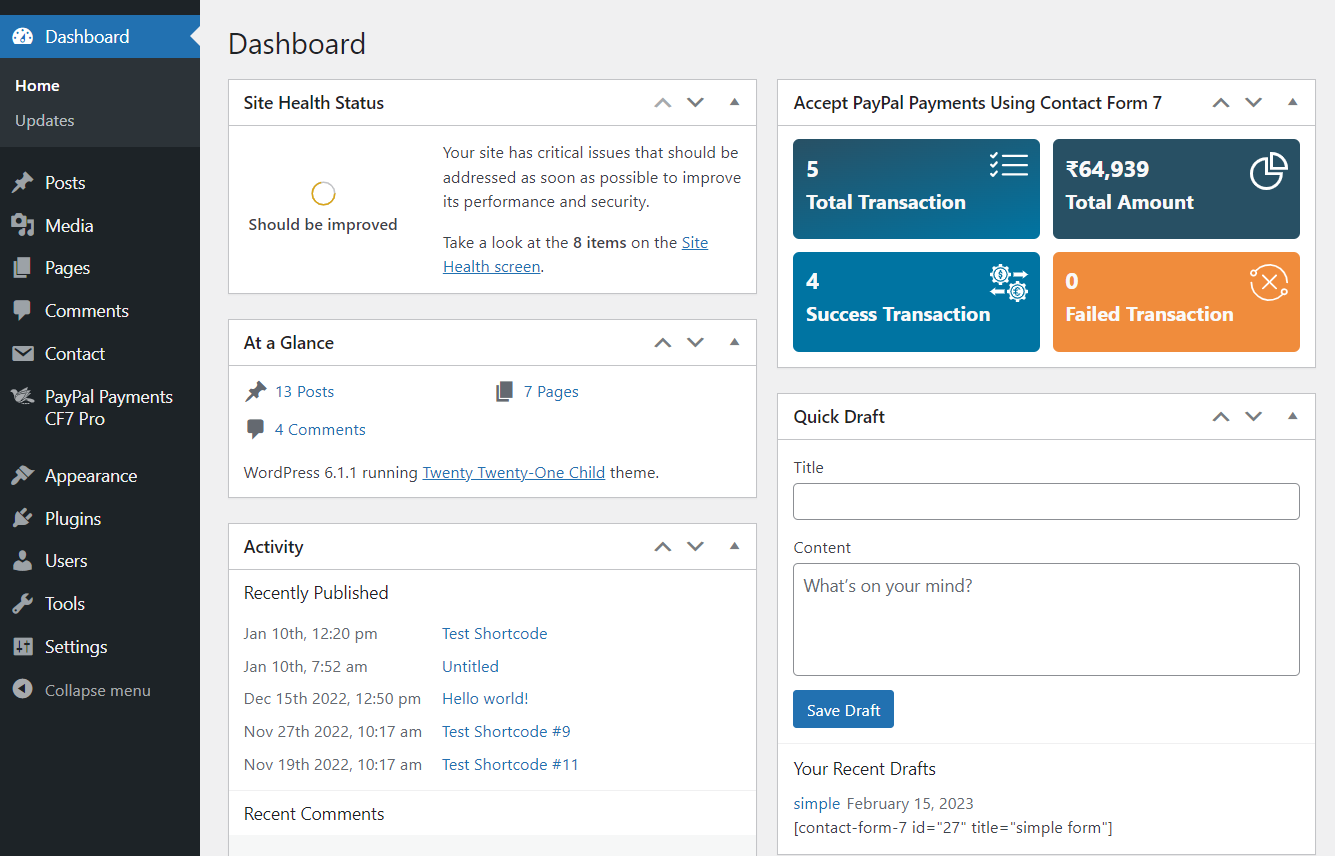Open the Updates submenu item
The image size is (1335, 856).
coord(45,120)
